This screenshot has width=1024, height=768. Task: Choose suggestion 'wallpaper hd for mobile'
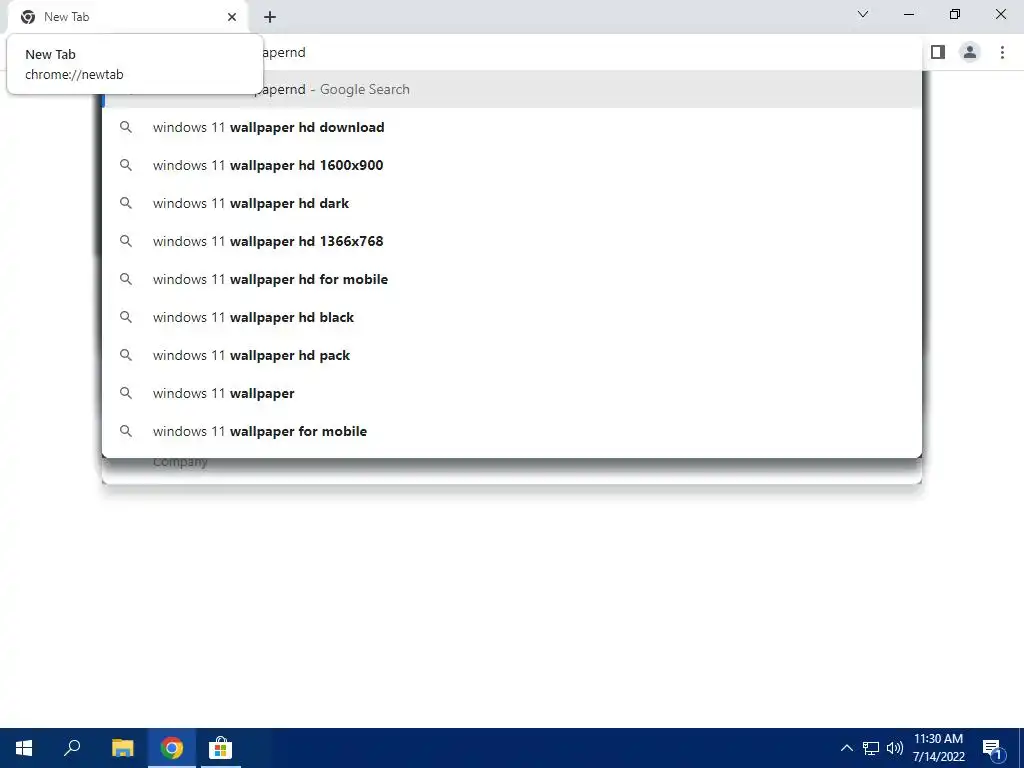click(512, 279)
